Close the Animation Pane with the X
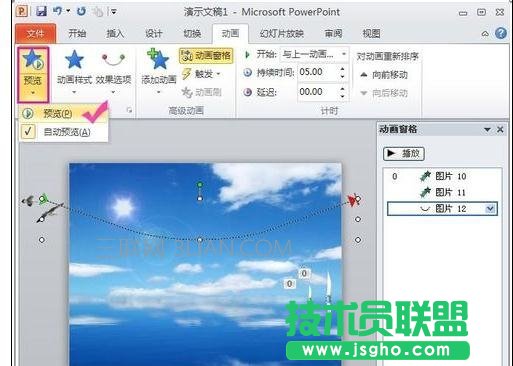Screen dimensions: 513x366 (x=500, y=129)
